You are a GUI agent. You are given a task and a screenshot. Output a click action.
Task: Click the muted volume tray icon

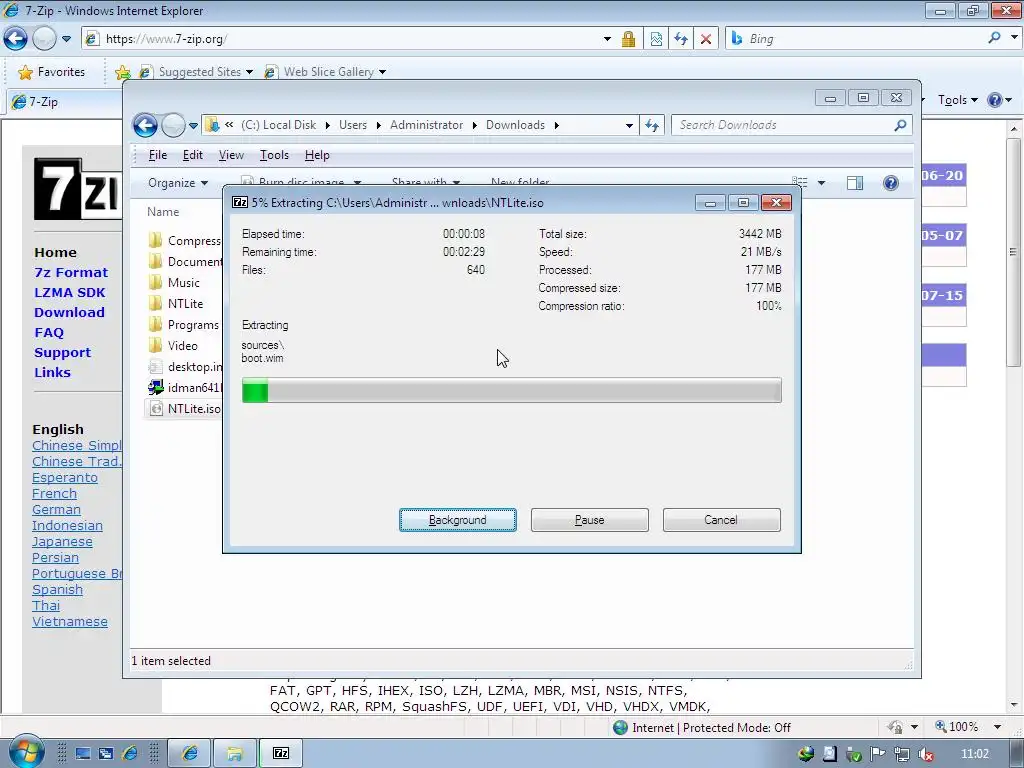pyautogui.click(x=925, y=754)
